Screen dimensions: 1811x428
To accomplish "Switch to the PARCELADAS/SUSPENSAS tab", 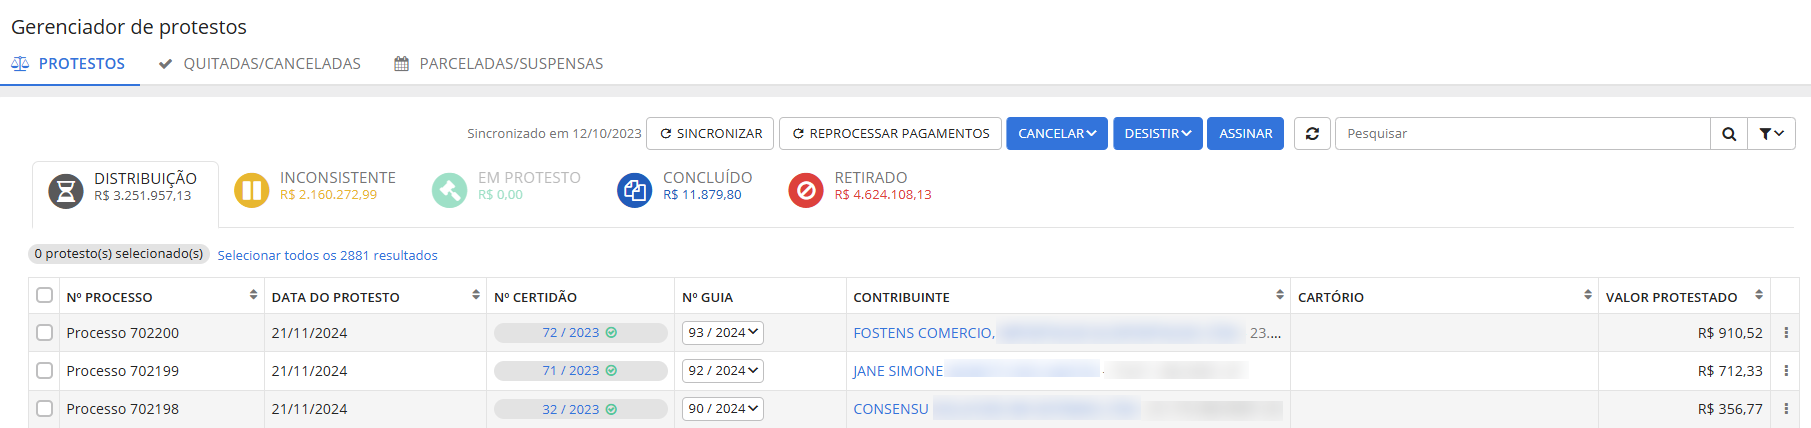I will click(499, 64).
